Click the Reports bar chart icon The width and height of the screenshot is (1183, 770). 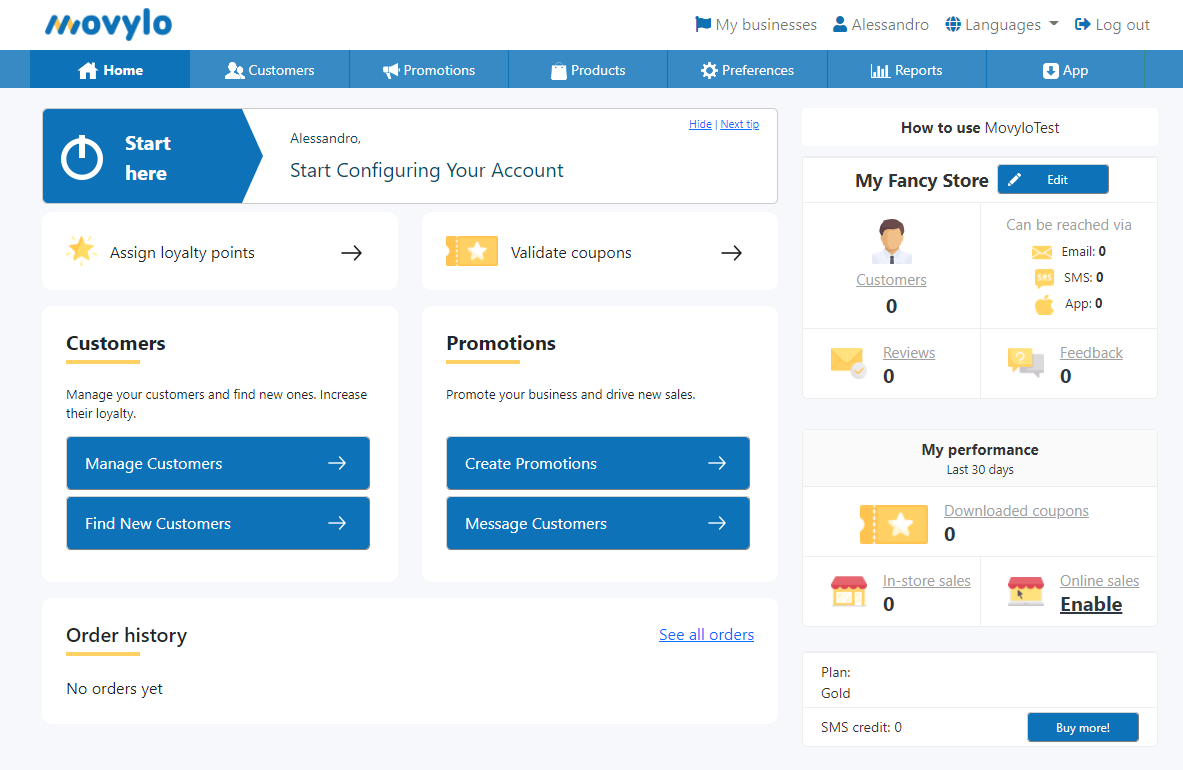880,70
